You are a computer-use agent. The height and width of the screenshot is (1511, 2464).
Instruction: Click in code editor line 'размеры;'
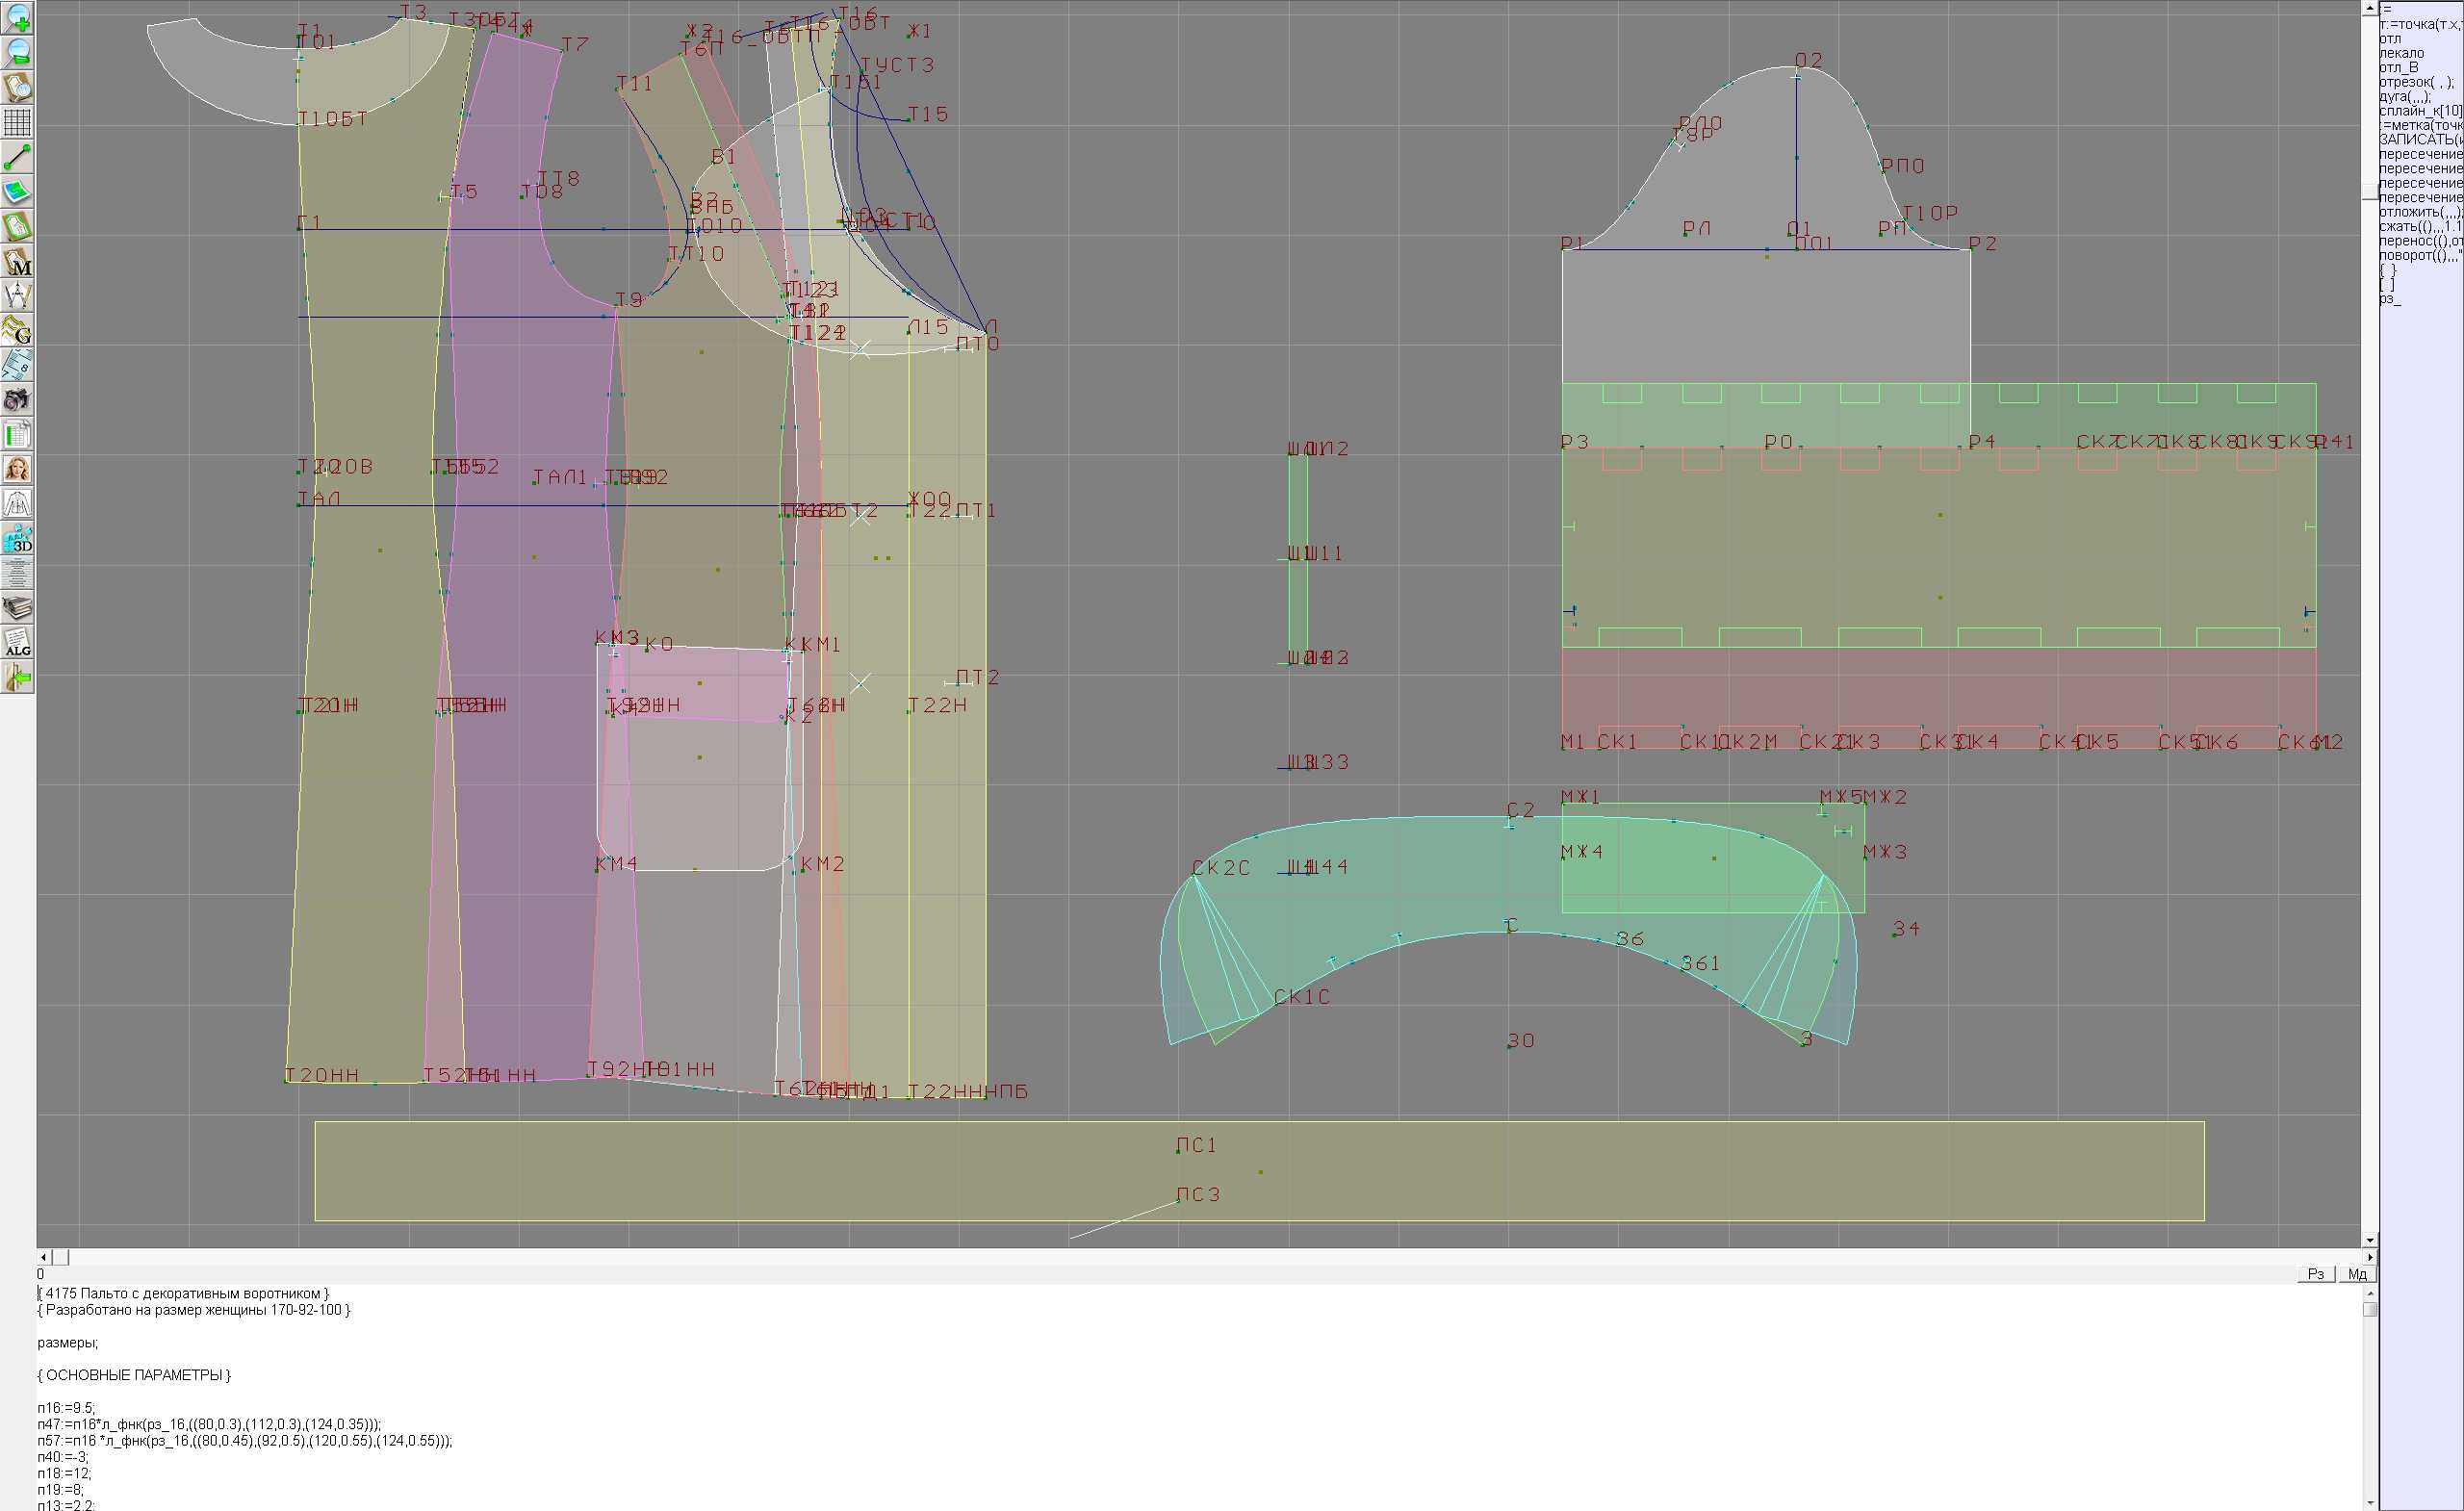(x=68, y=1342)
